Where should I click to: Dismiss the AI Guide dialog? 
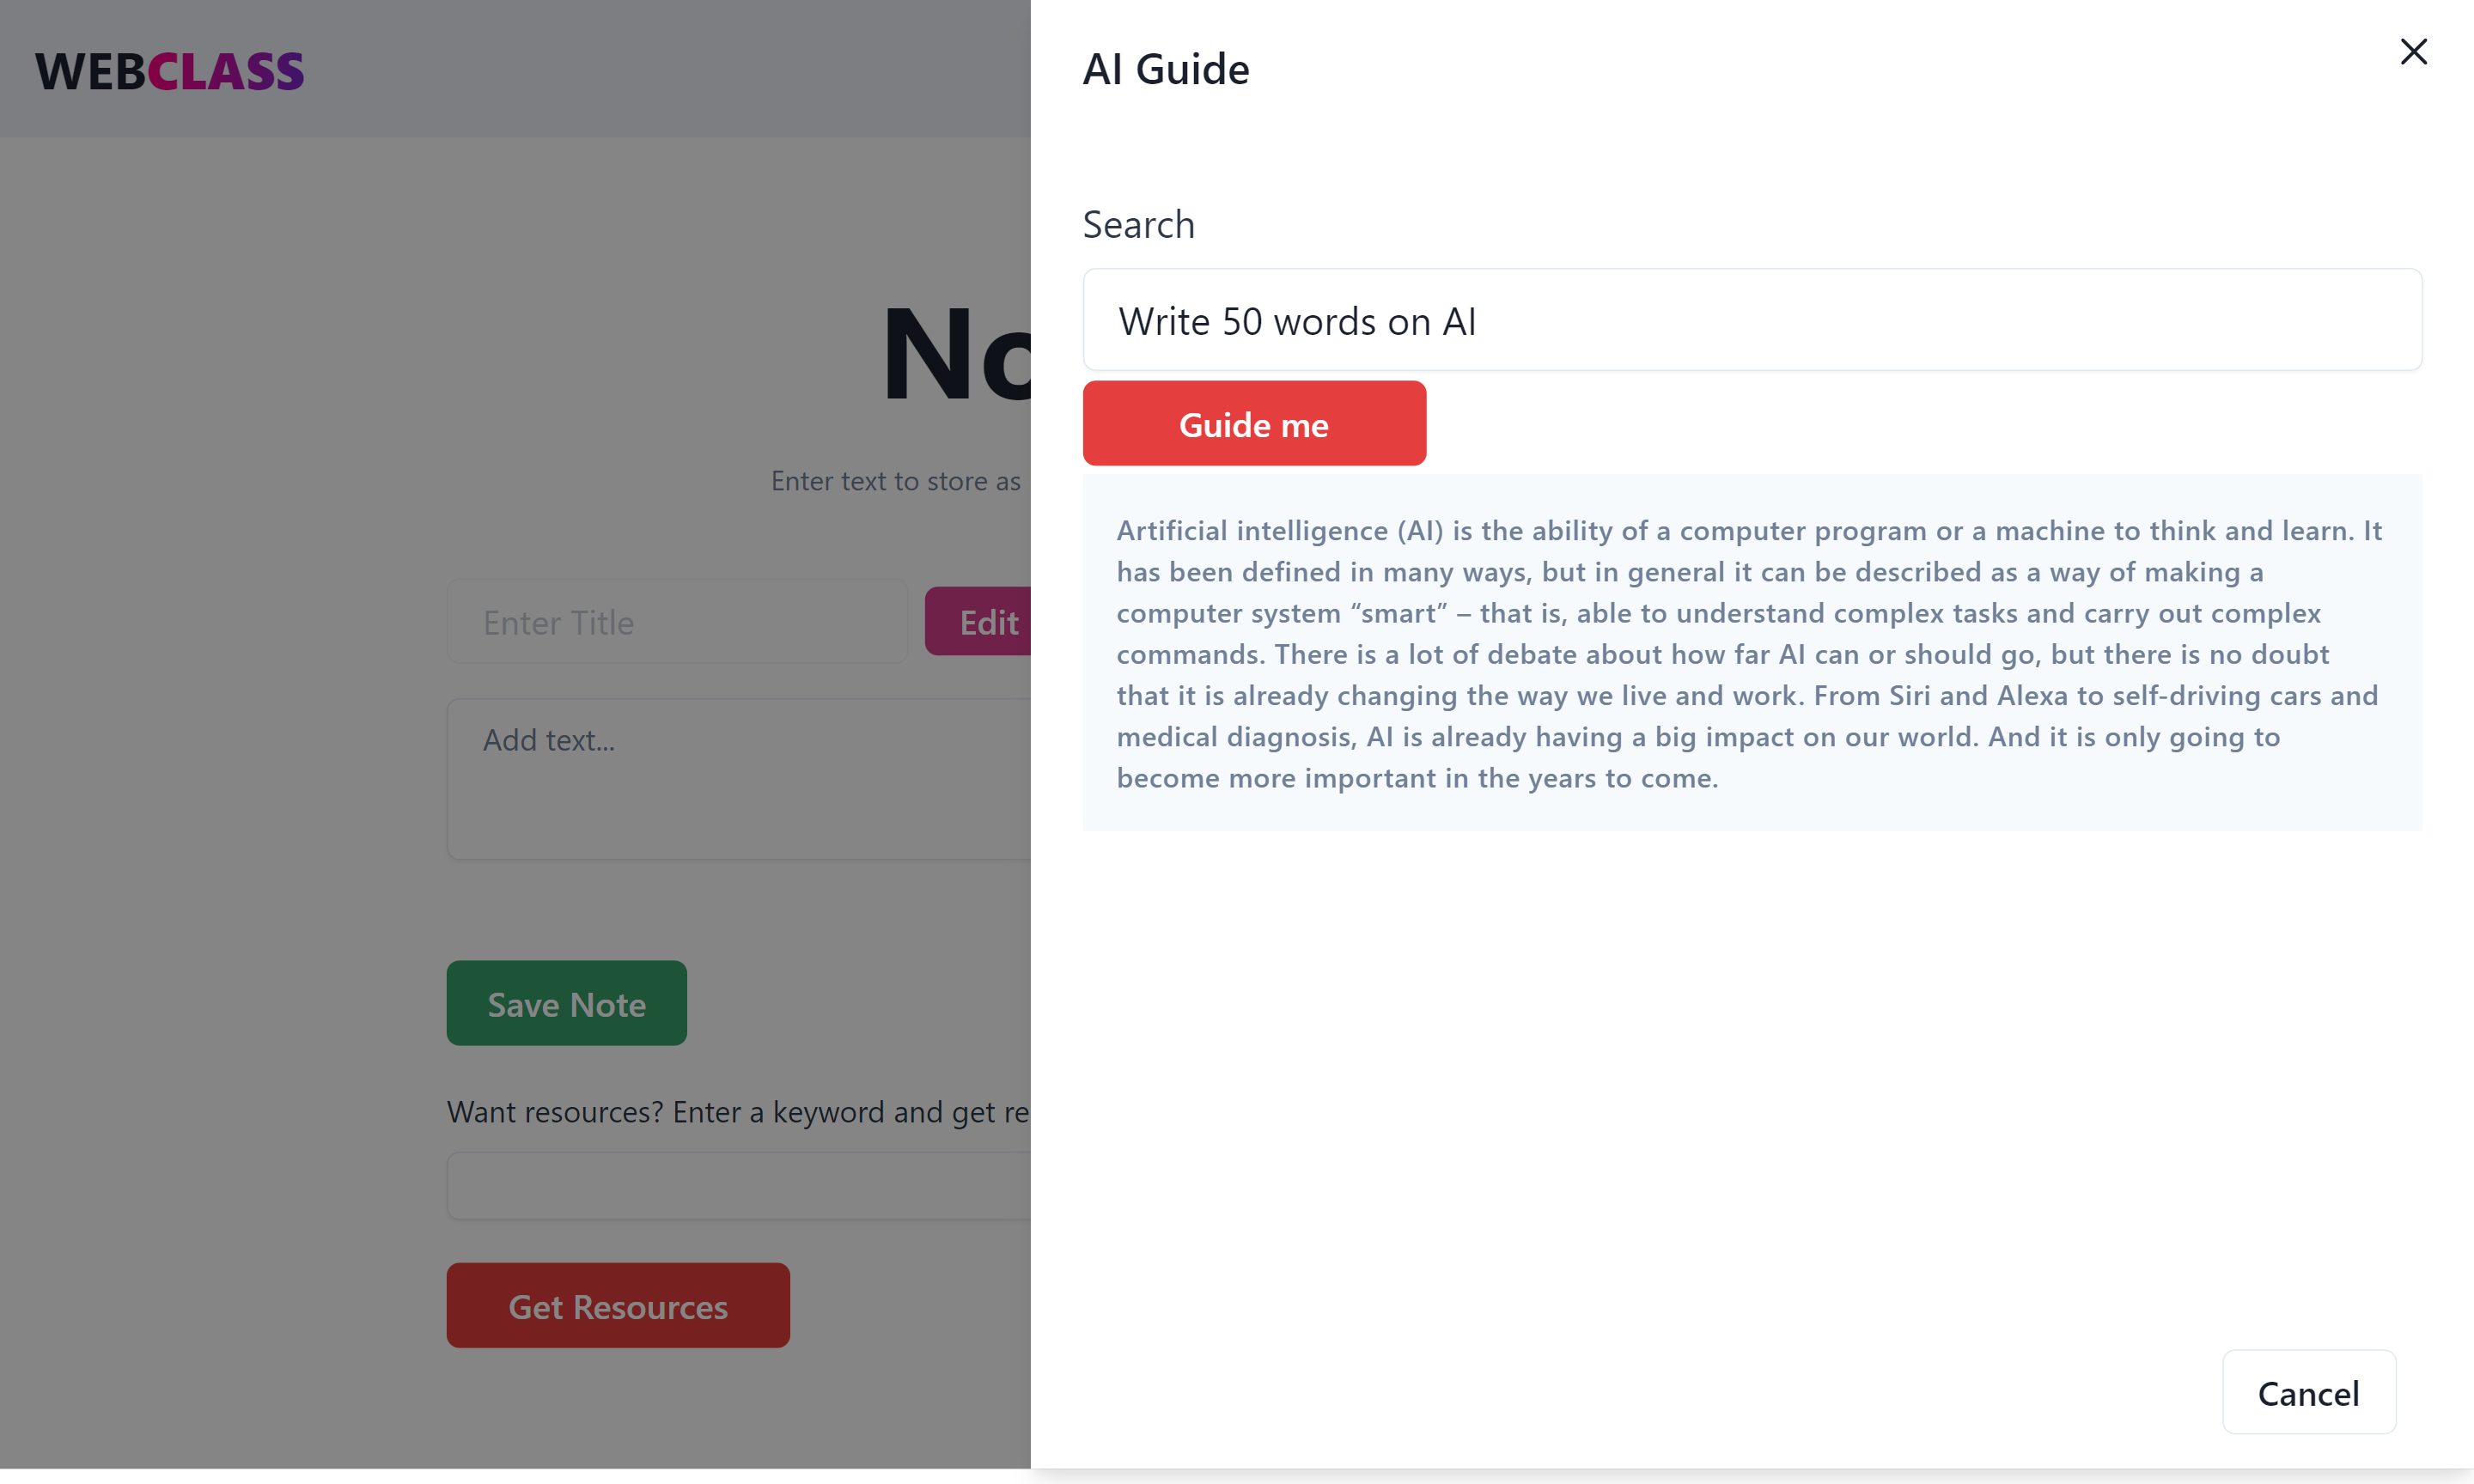tap(2414, 52)
